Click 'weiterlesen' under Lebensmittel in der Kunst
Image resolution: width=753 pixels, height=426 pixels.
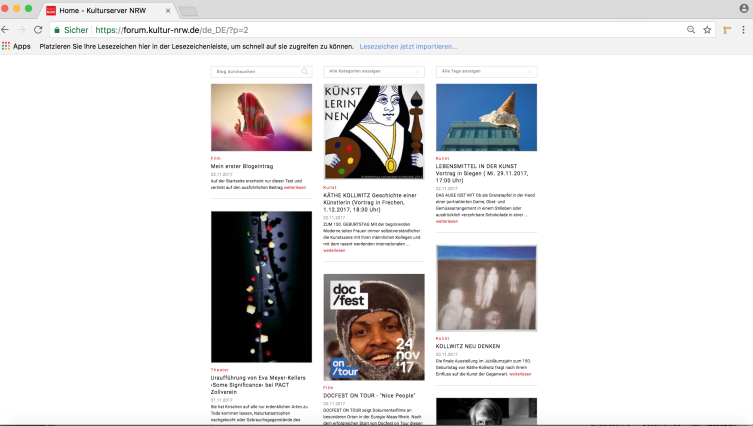(x=447, y=221)
